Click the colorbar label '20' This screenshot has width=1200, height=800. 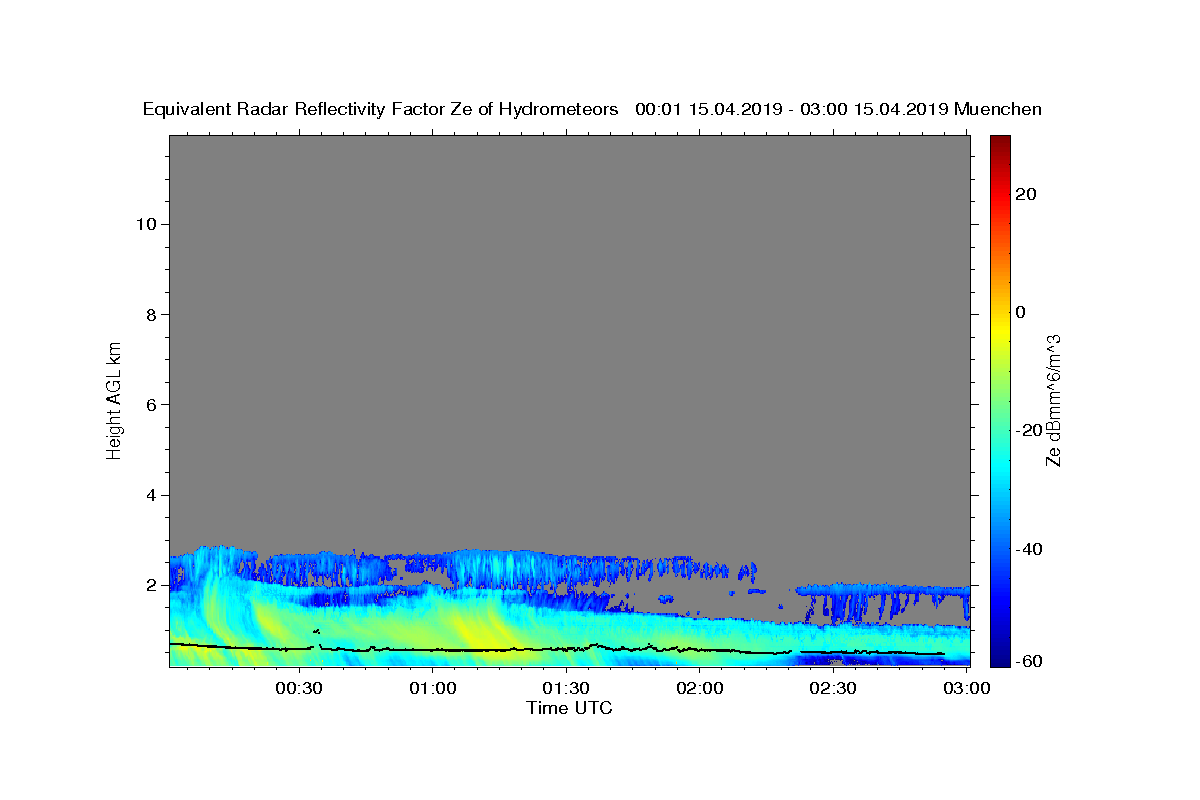[x=1026, y=194]
